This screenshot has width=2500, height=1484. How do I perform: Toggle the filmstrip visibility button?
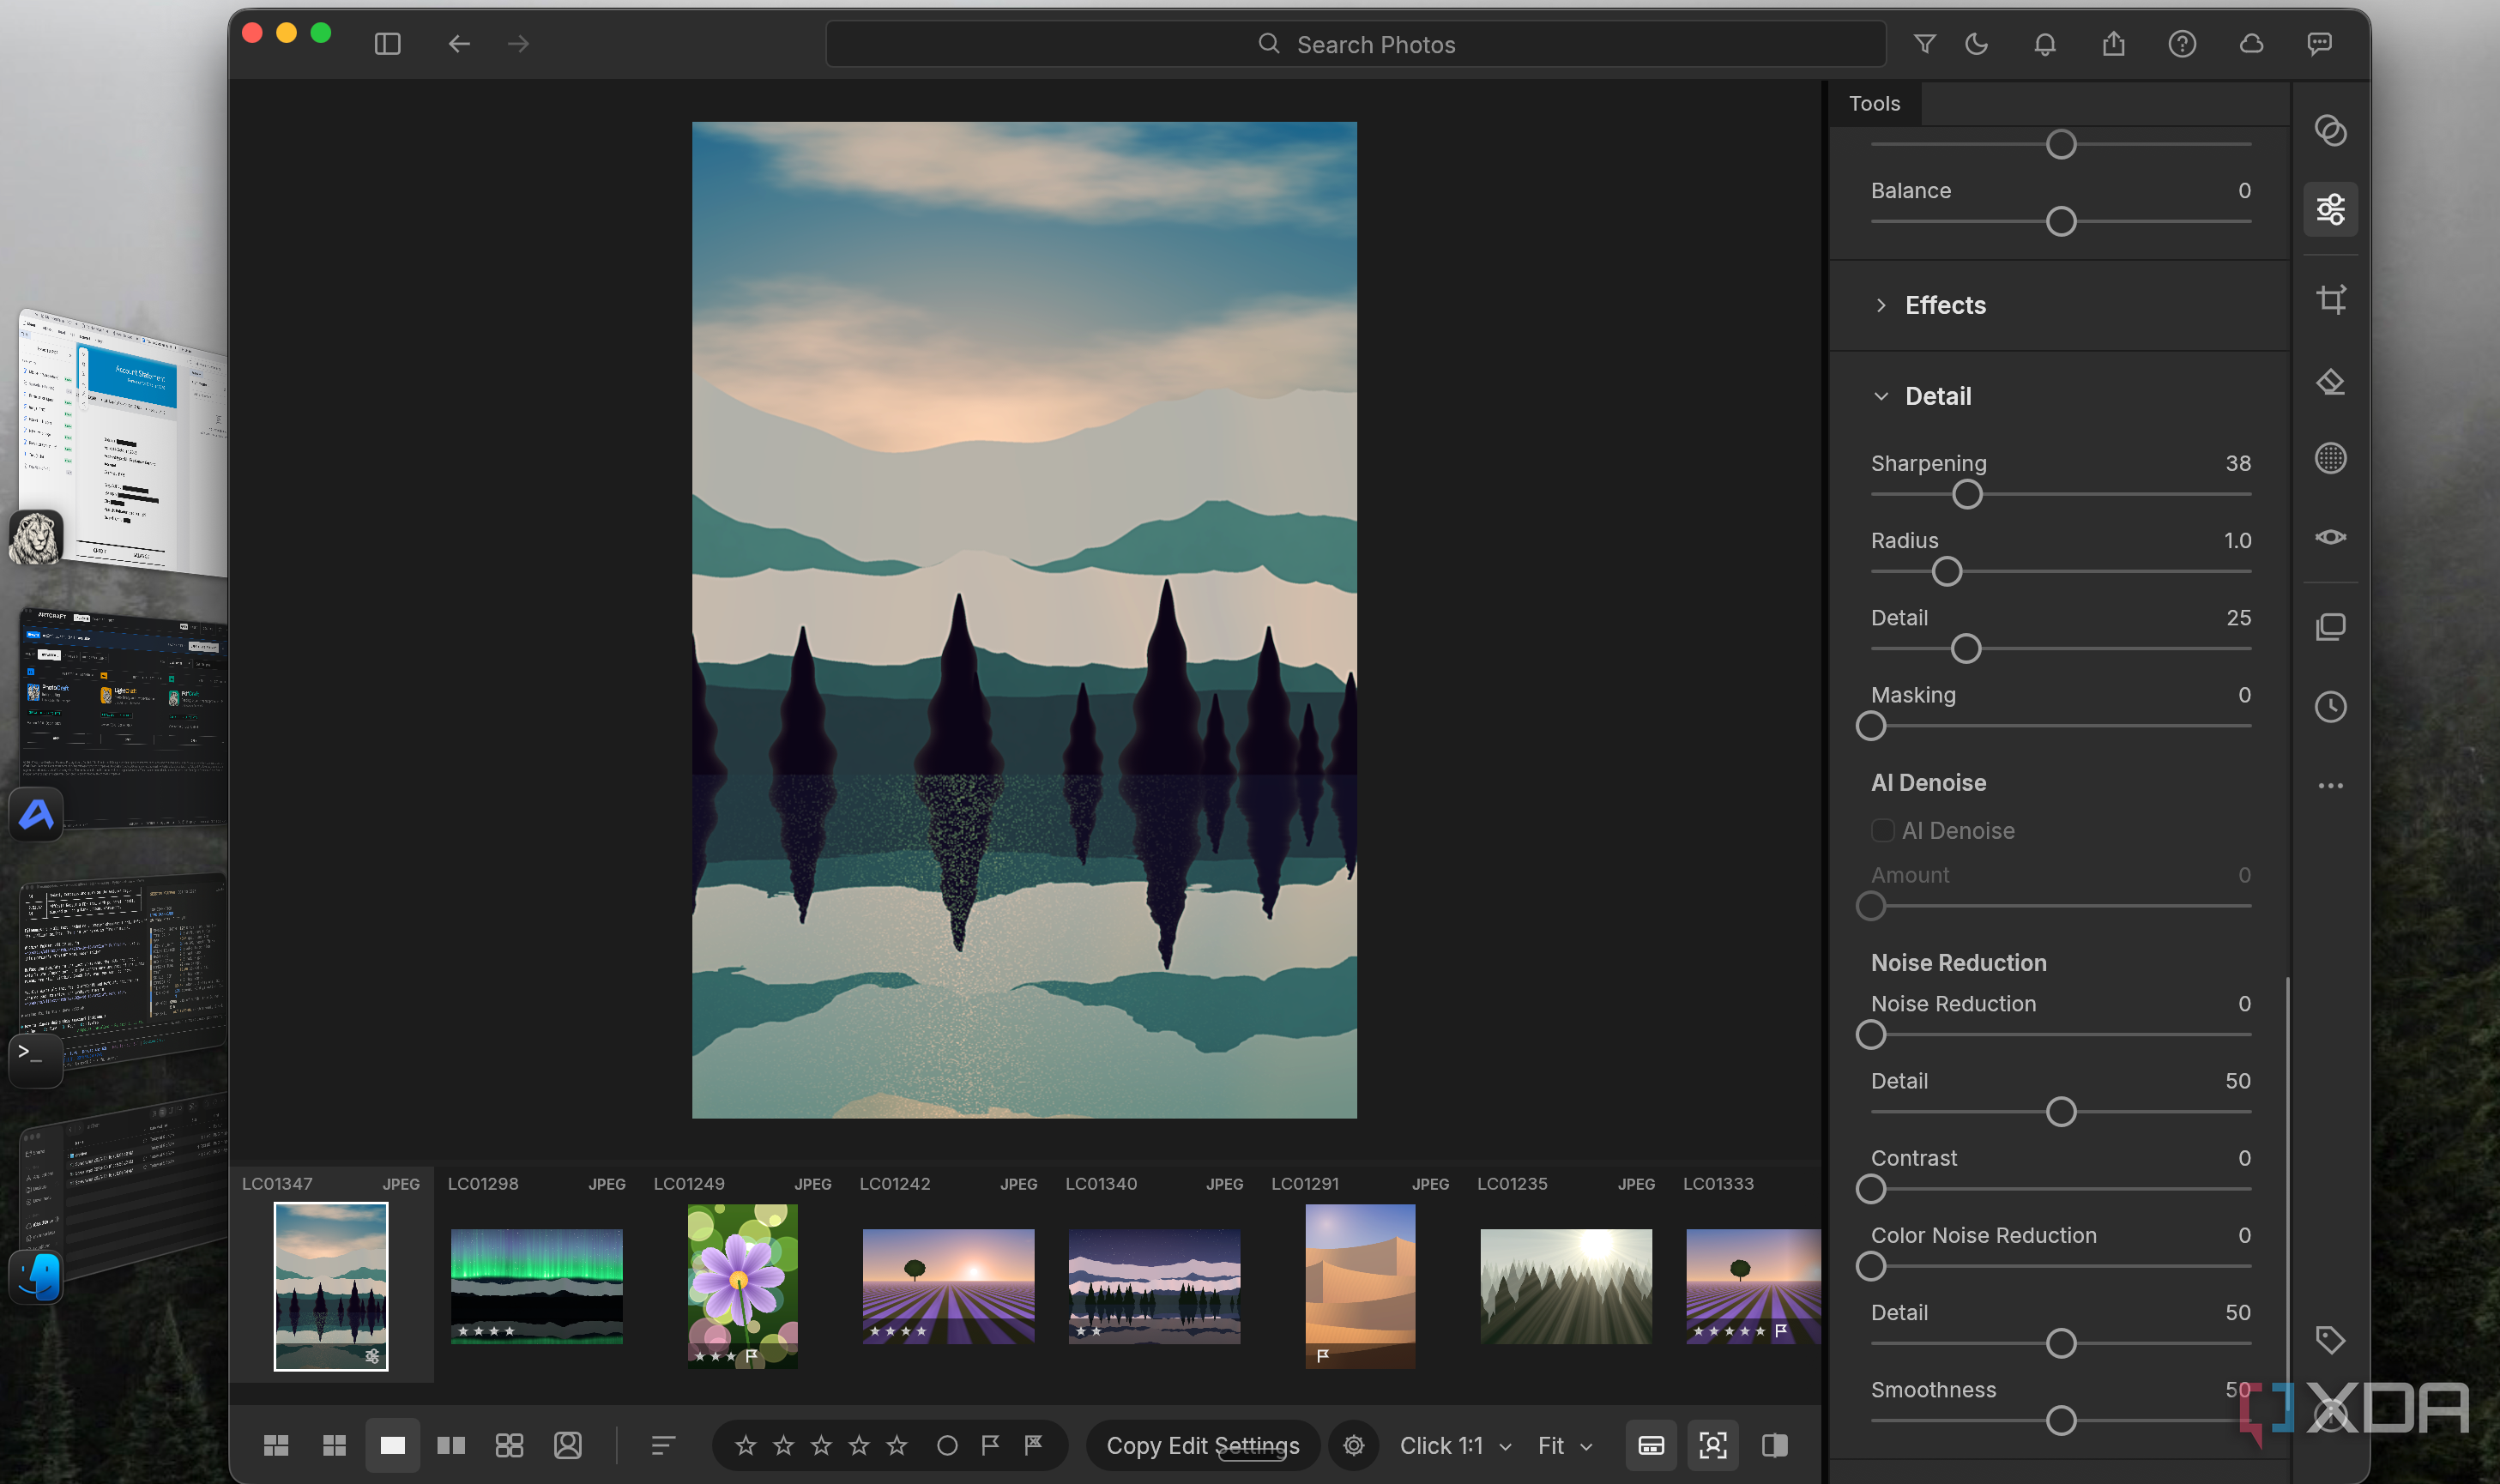(x=1651, y=1445)
